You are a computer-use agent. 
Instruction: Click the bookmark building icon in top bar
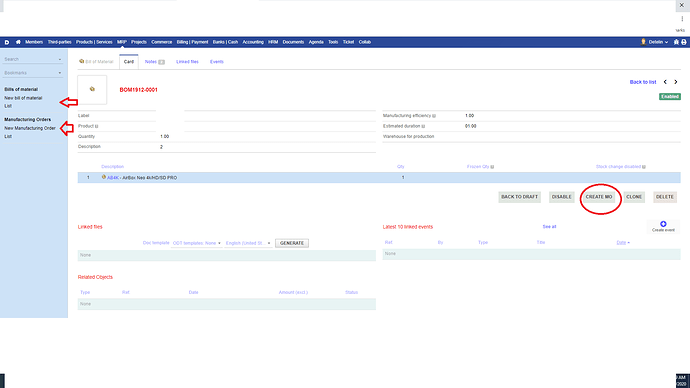676,42
